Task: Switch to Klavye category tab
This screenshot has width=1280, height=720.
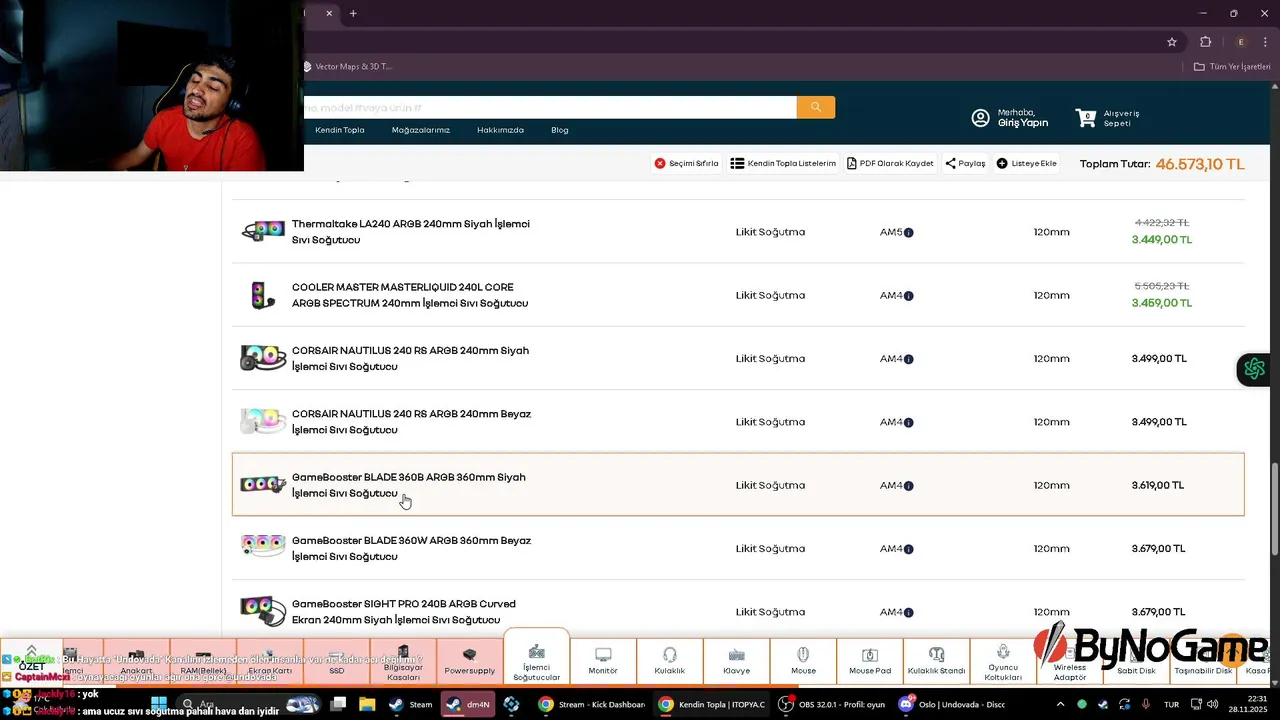Action: [737, 661]
